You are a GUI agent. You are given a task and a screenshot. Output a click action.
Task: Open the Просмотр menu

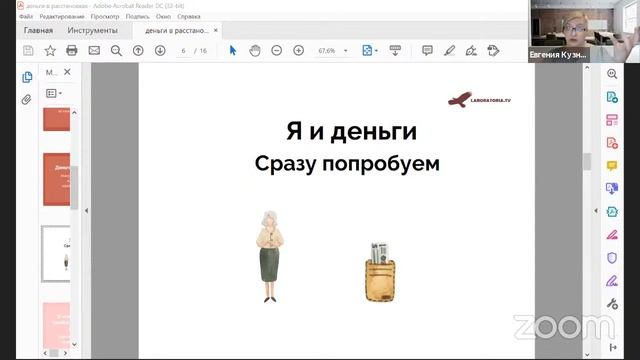105,17
